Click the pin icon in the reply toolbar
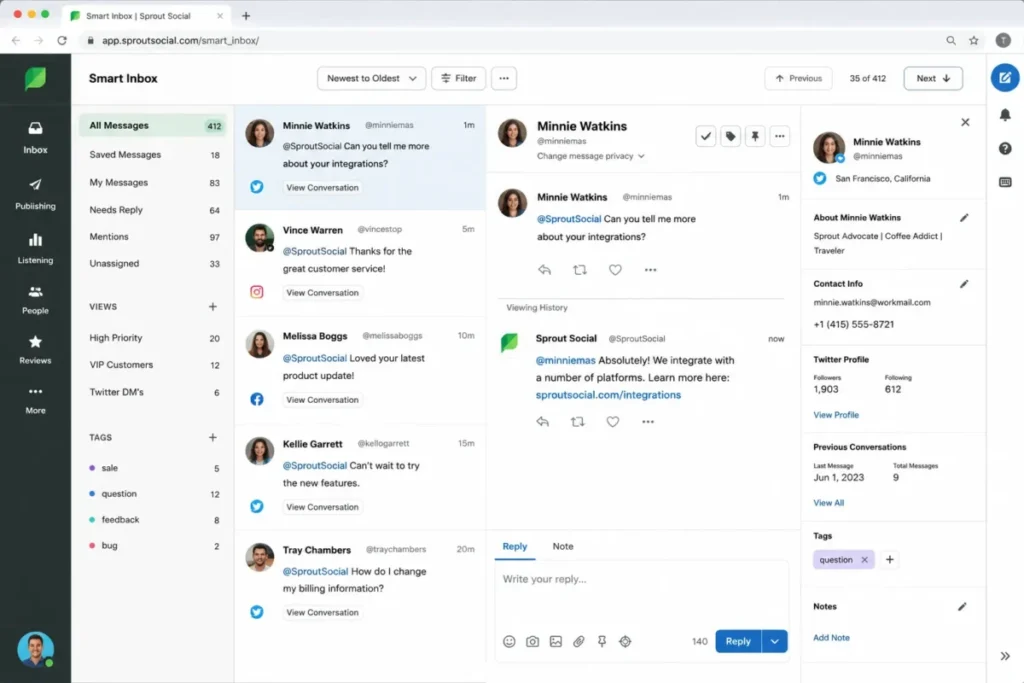The image size is (1024, 683). (602, 641)
